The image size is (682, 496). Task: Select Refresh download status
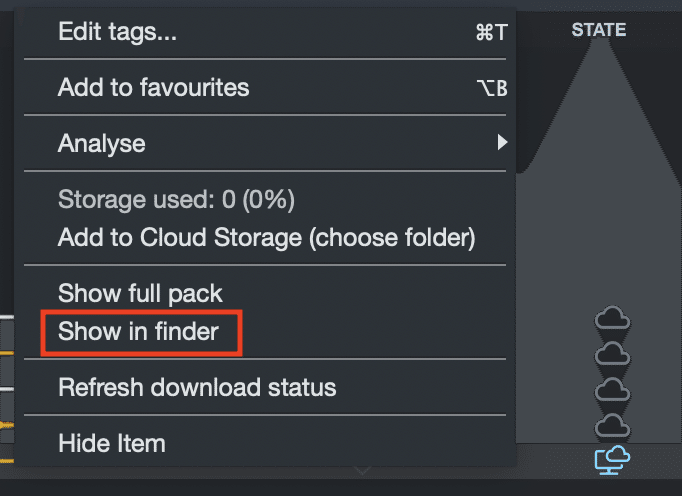point(197,386)
